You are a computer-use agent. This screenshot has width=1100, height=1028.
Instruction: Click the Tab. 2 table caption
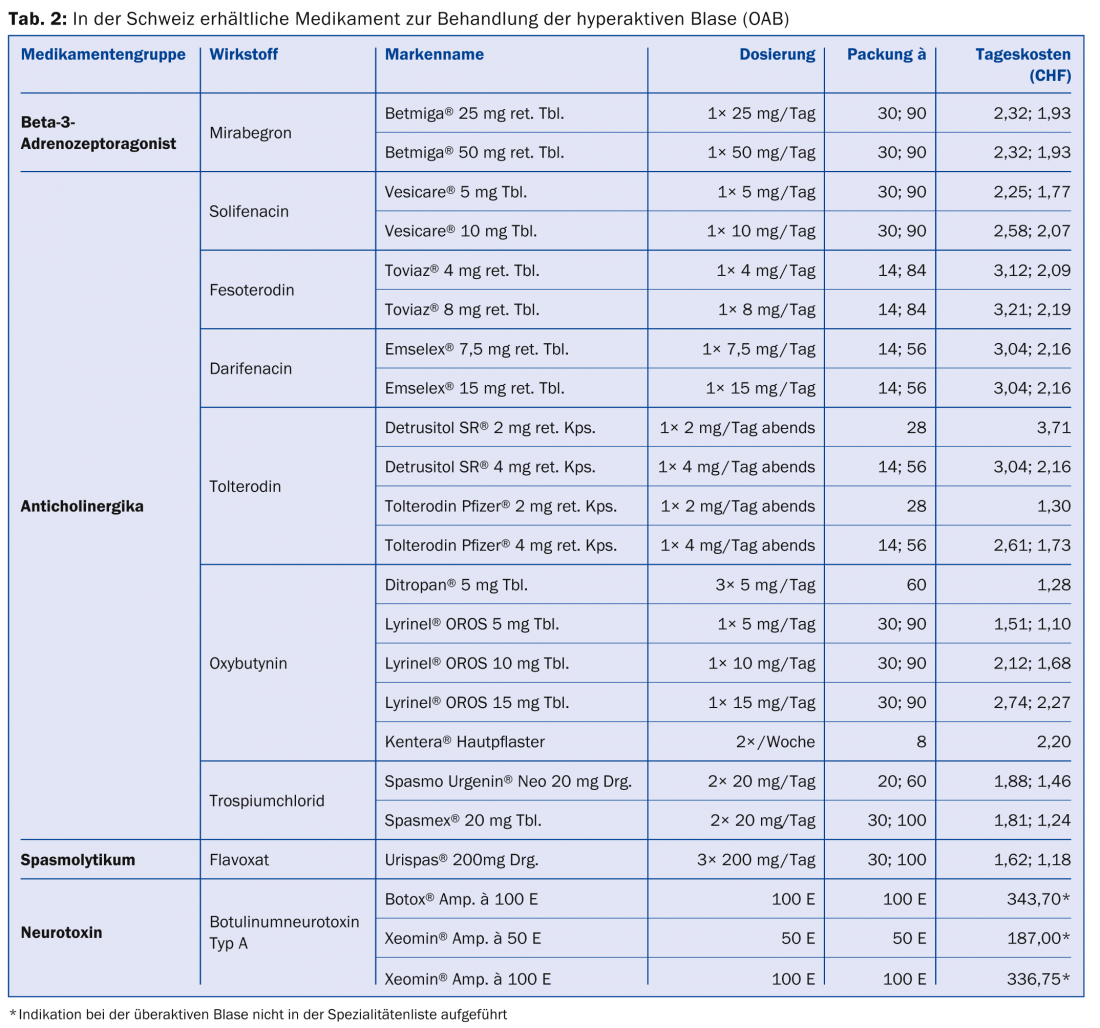point(398,19)
